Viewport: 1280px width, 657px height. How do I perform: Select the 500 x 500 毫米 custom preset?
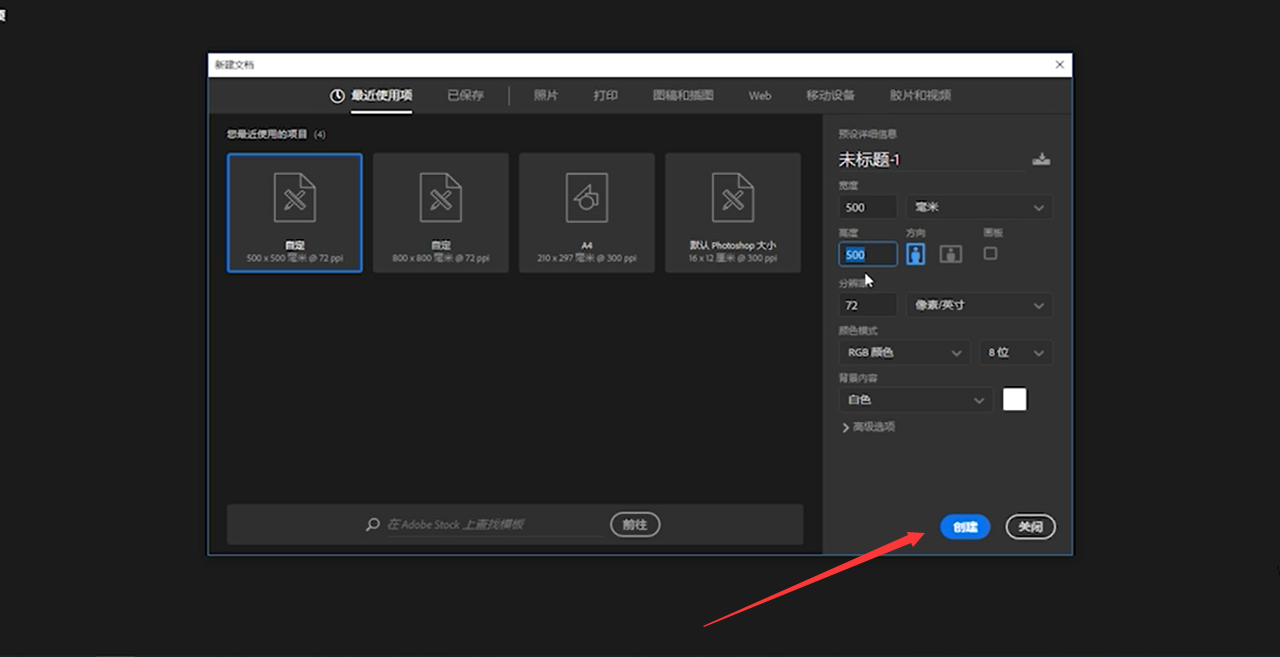(295, 212)
